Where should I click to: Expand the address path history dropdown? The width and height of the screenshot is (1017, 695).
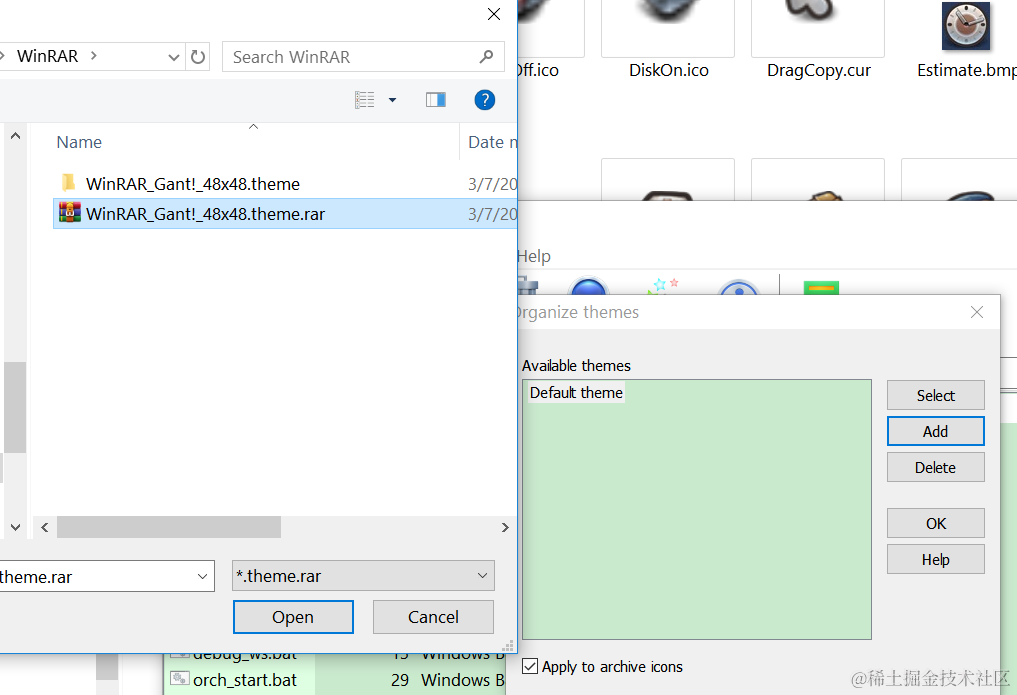click(x=173, y=57)
